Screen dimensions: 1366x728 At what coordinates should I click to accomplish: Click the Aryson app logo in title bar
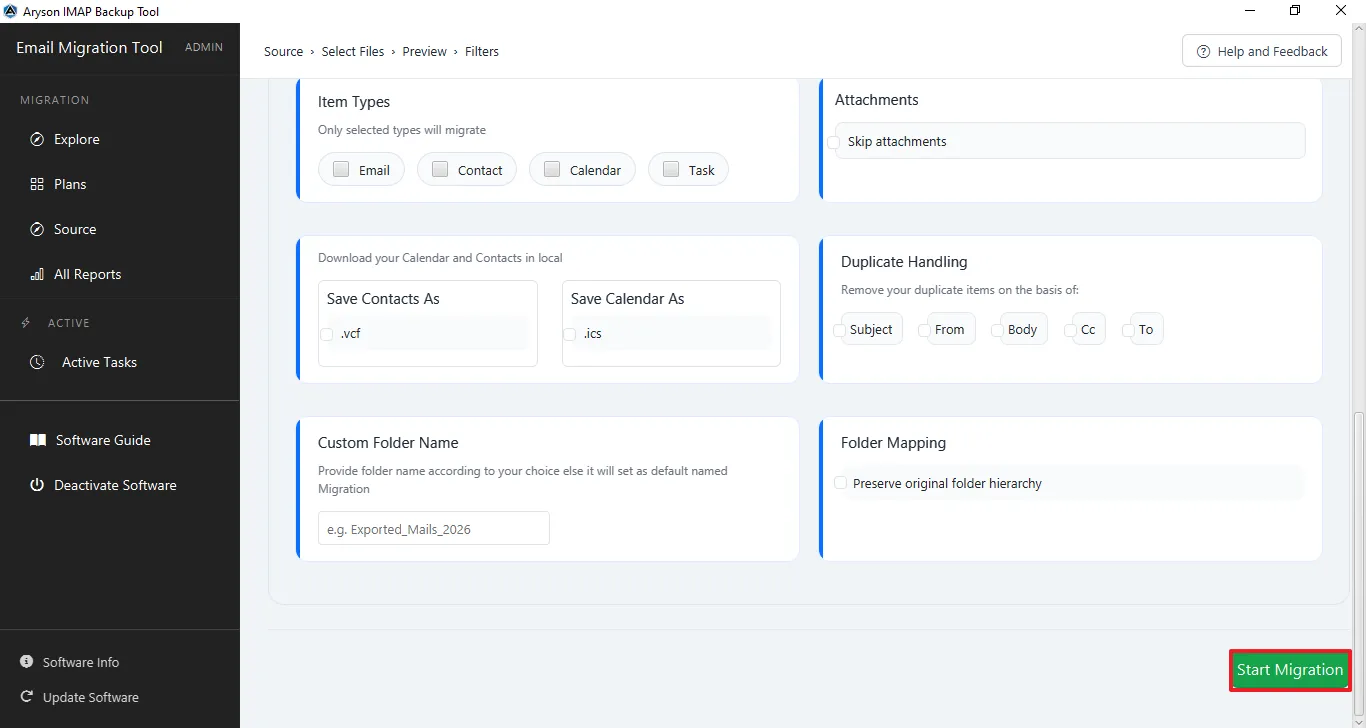point(11,11)
